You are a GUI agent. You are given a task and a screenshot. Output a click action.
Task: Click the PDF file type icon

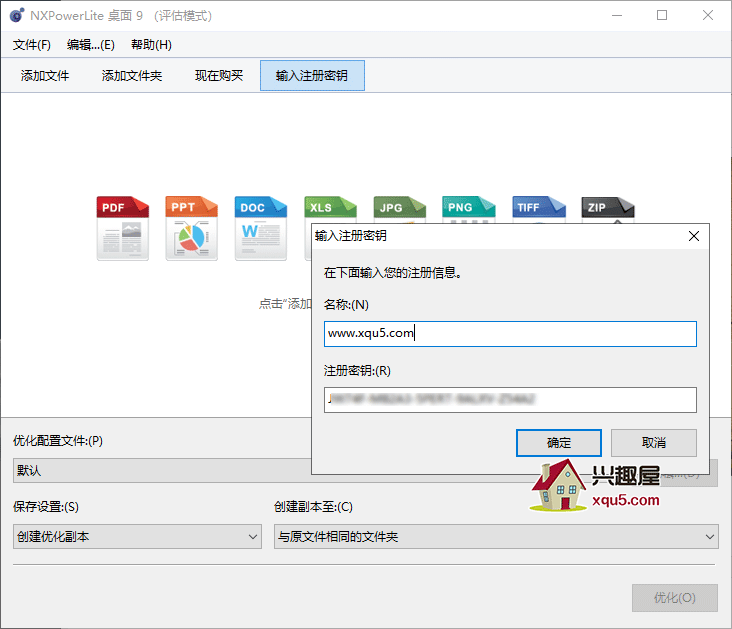pyautogui.click(x=123, y=228)
